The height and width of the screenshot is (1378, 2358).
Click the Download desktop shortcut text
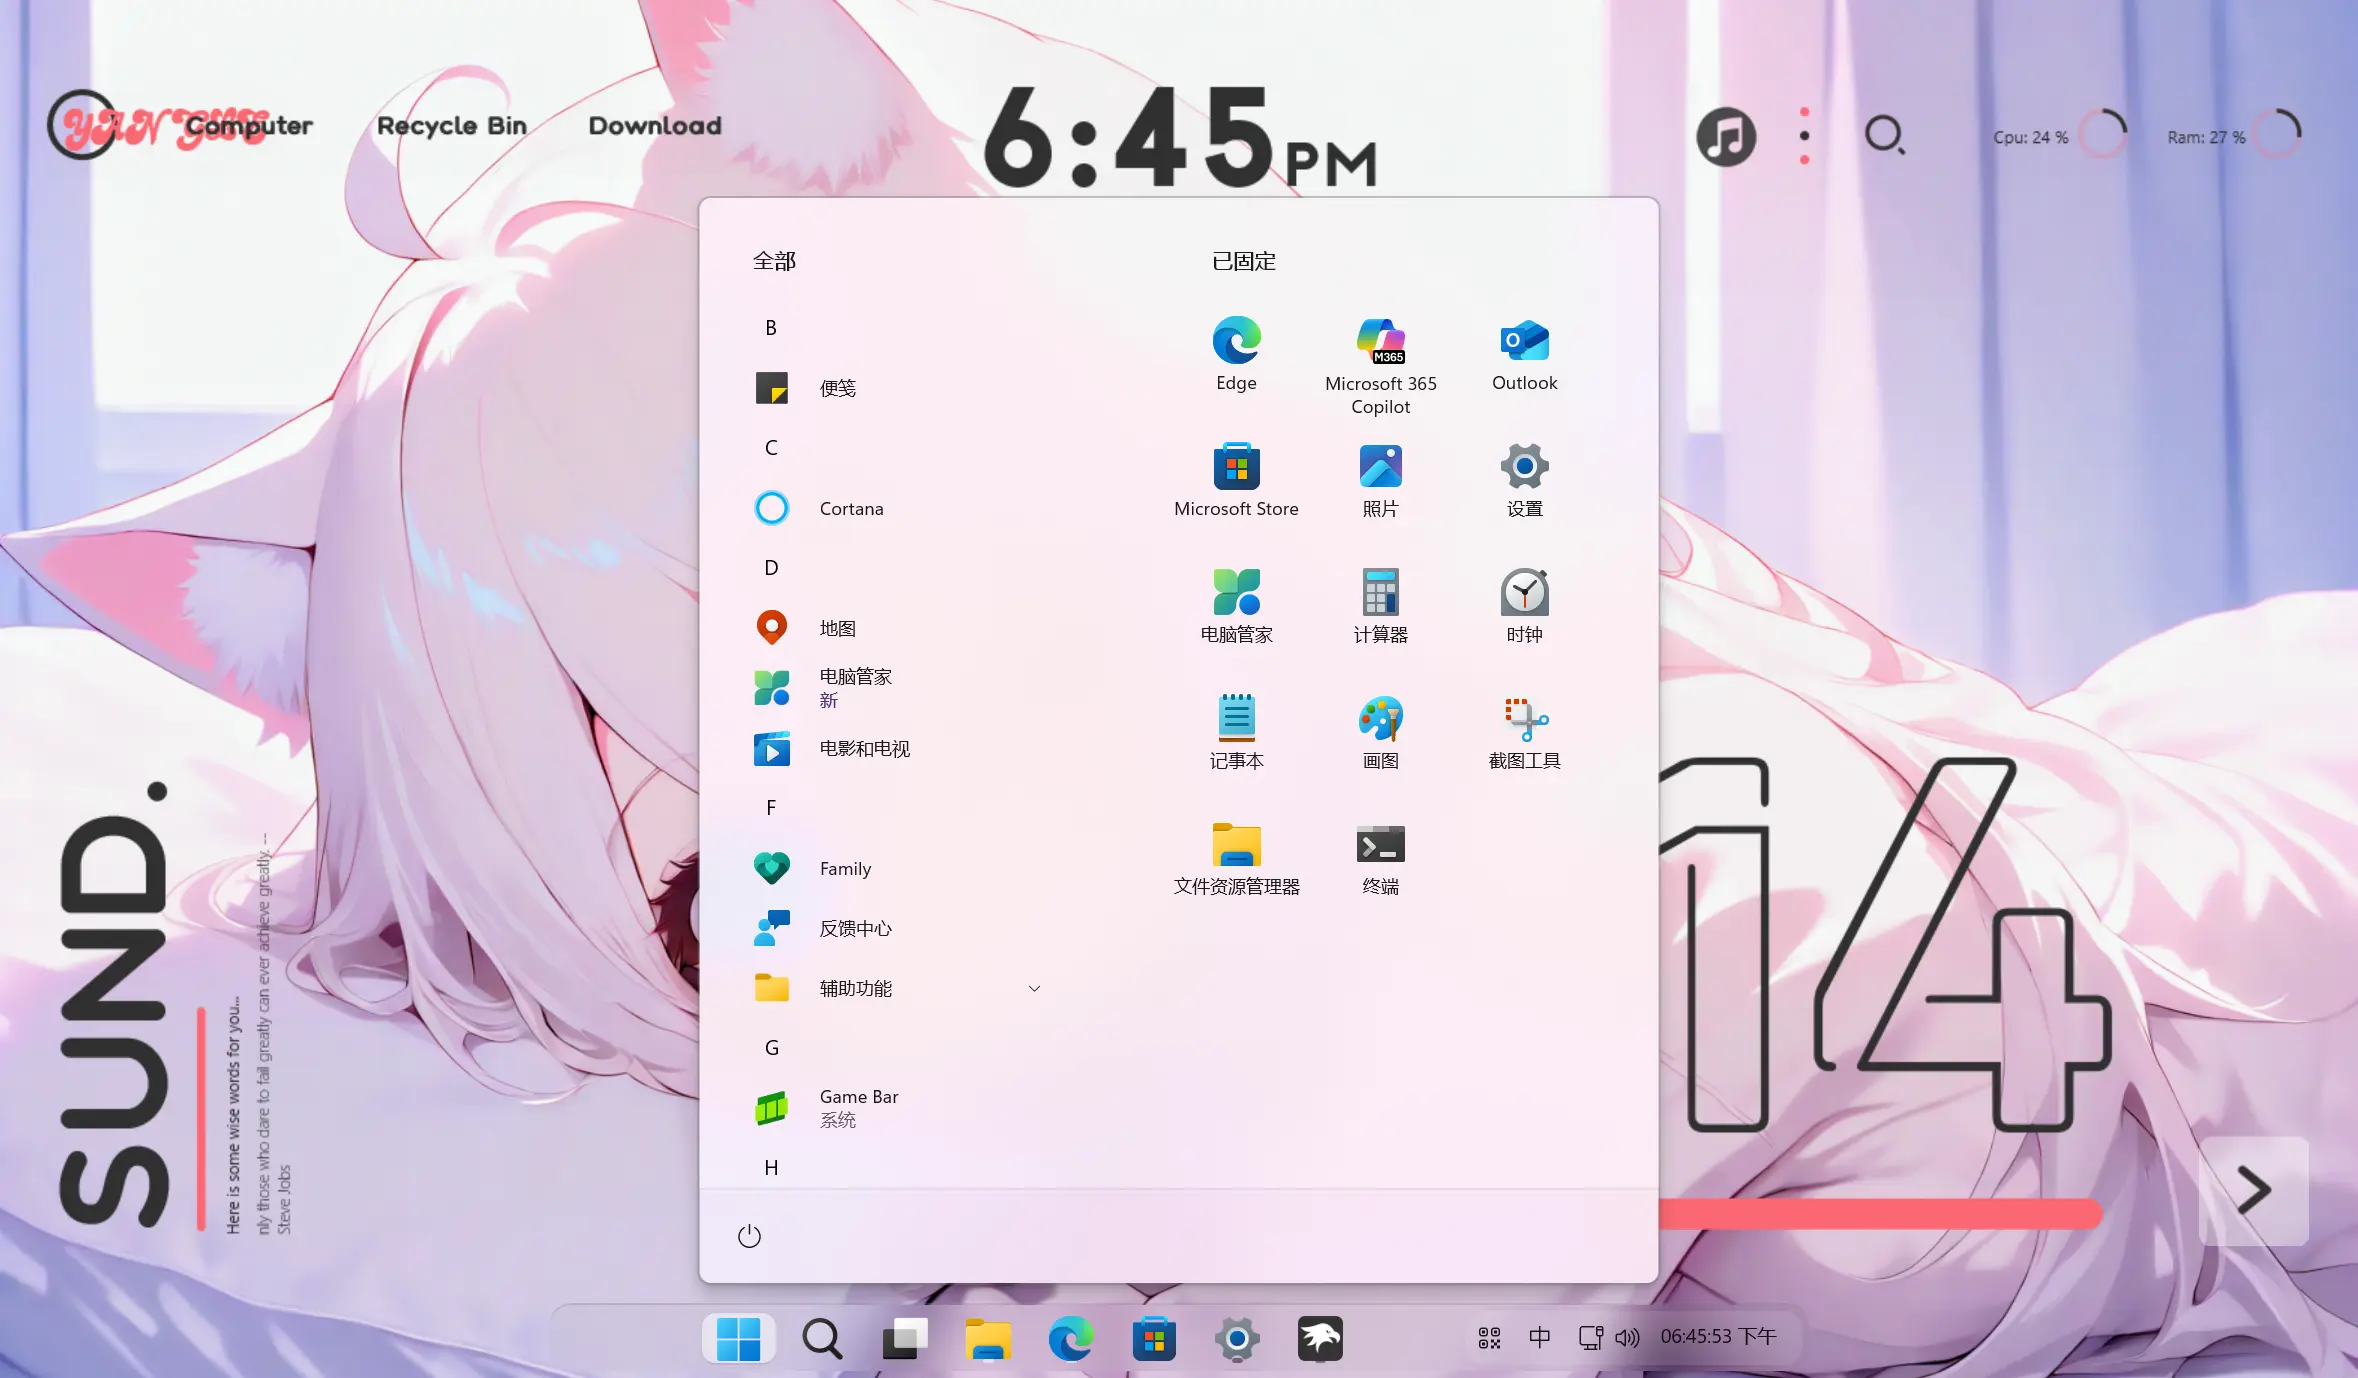(x=655, y=126)
